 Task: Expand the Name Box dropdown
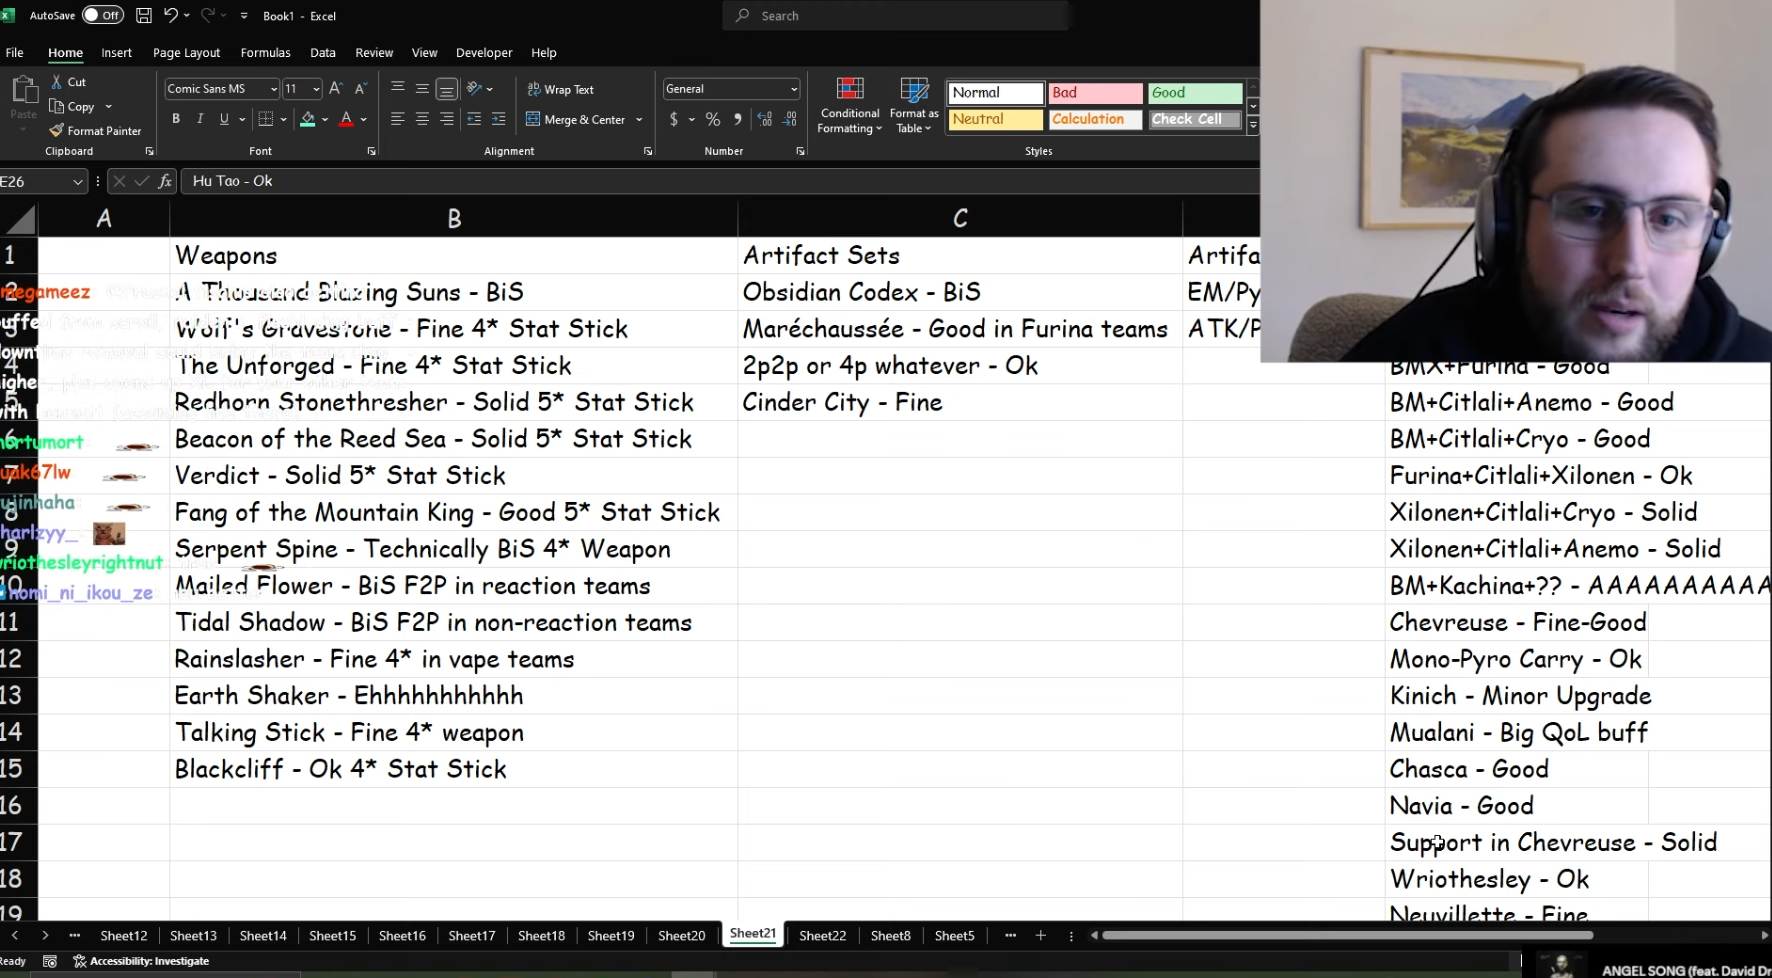(77, 181)
